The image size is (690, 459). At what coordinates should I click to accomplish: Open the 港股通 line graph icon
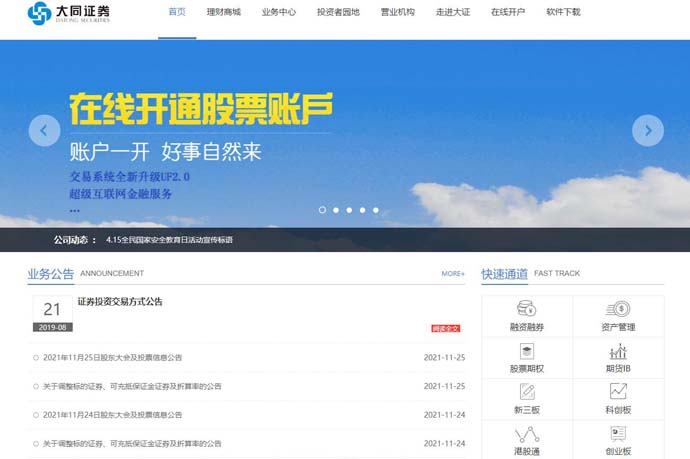(x=527, y=434)
